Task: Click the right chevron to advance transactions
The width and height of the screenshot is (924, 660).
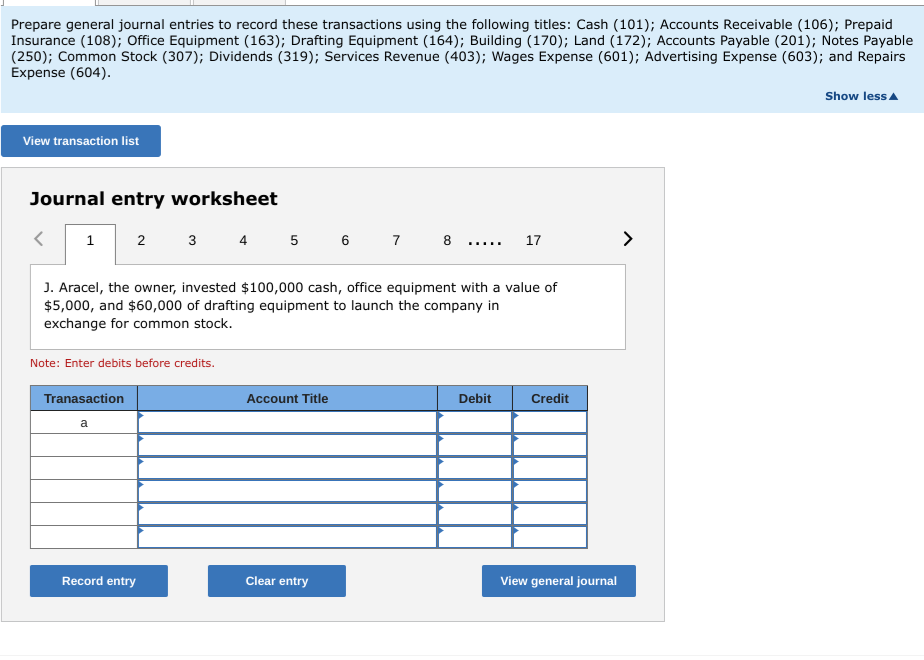Action: 627,239
